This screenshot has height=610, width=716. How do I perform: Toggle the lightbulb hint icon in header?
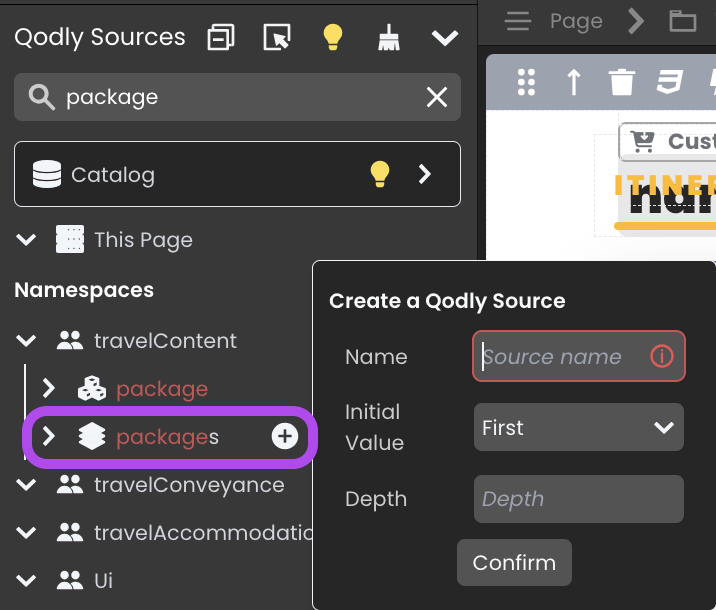(x=332, y=37)
